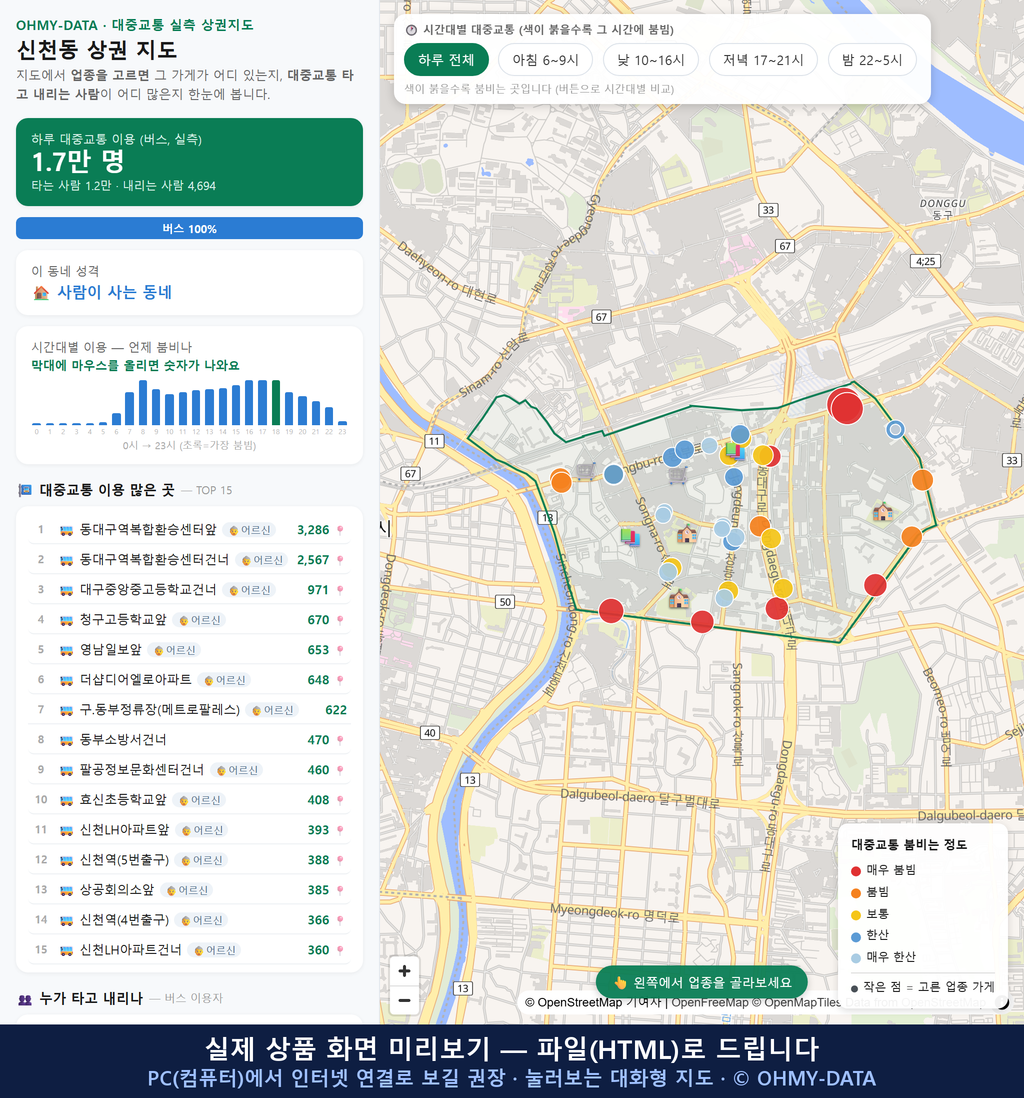1024x1098 pixels.
Task: Click the 408 value for 효신초등학교앞
Action: tap(318, 800)
